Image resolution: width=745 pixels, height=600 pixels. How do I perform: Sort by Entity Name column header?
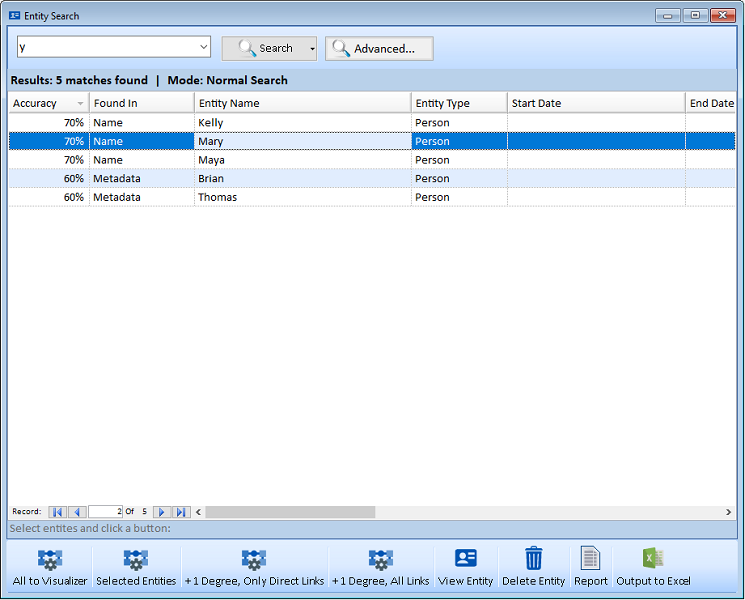(x=302, y=103)
